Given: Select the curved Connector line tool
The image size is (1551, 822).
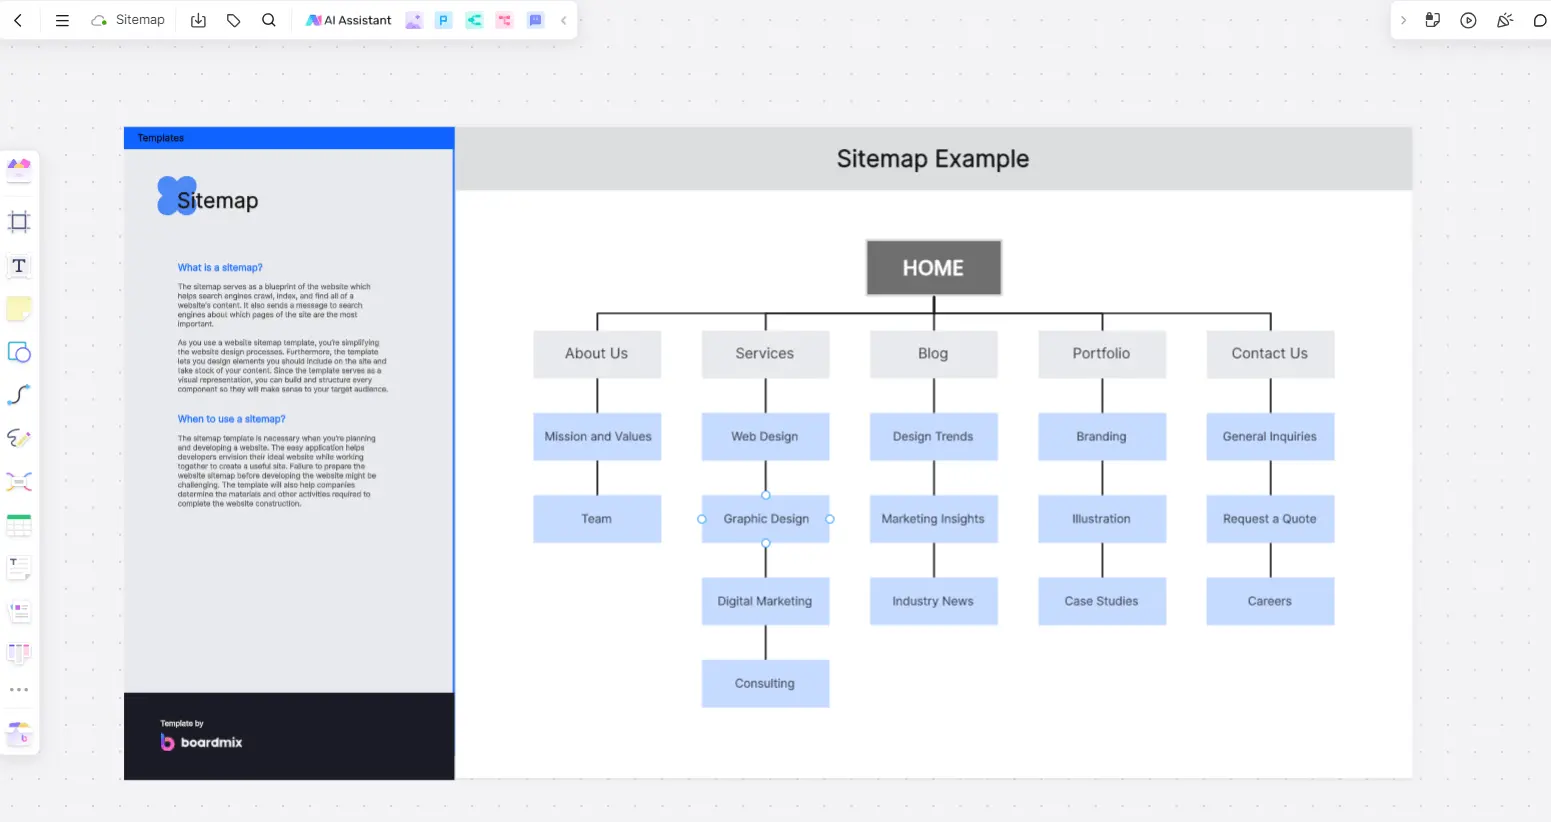Looking at the screenshot, I should 19,395.
